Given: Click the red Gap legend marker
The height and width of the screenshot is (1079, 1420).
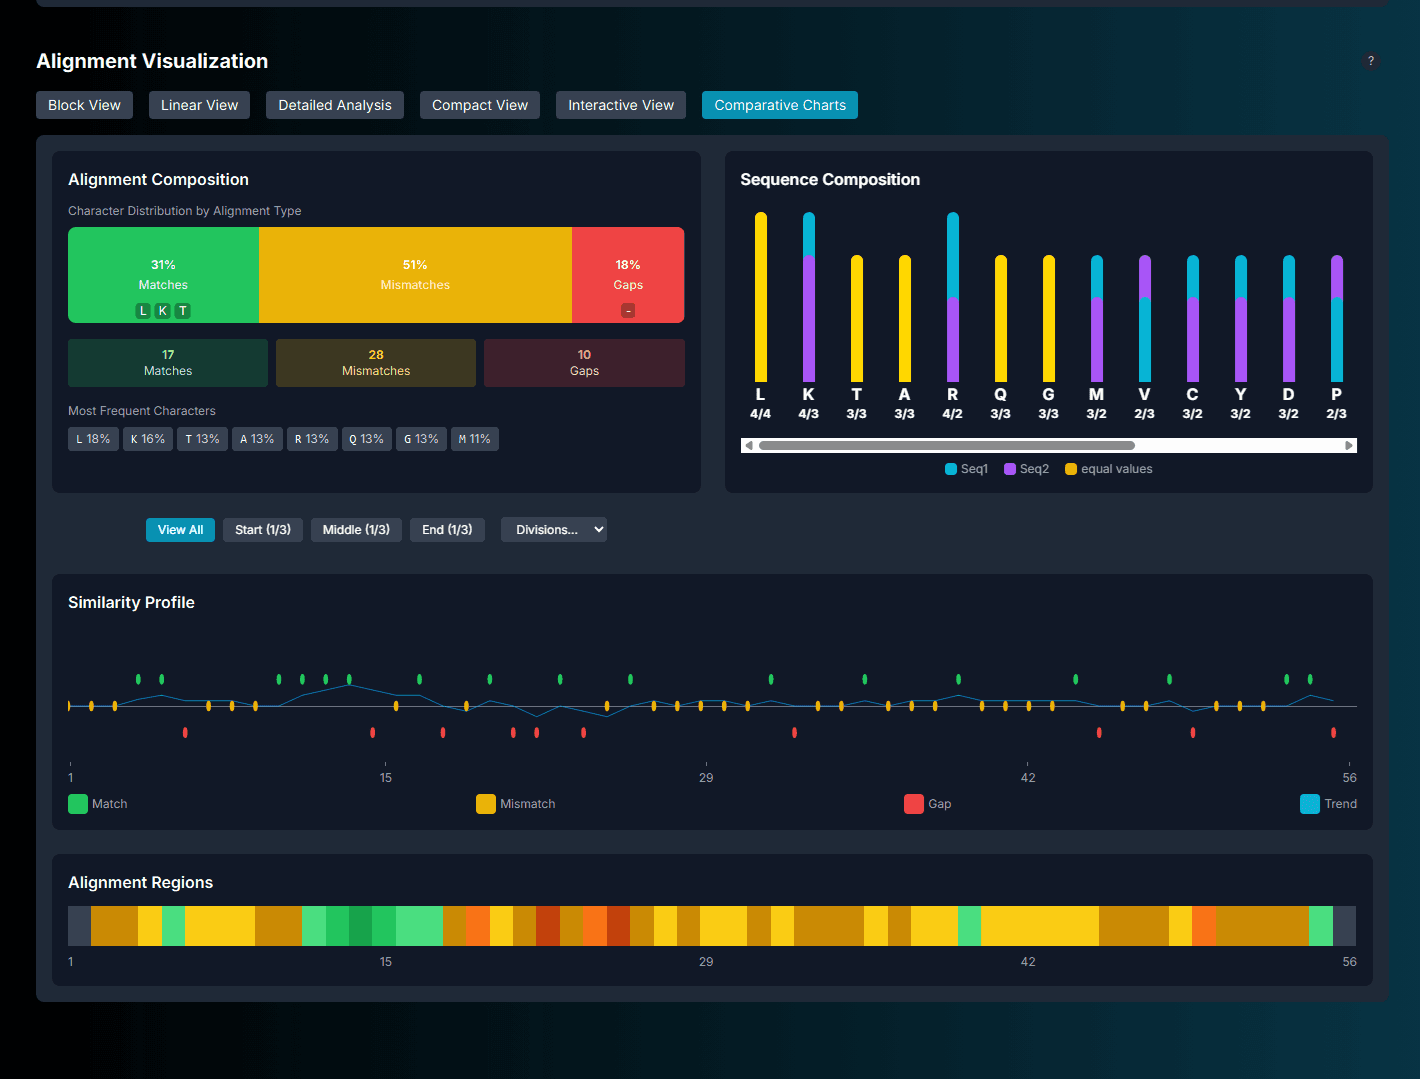Looking at the screenshot, I should 913,803.
